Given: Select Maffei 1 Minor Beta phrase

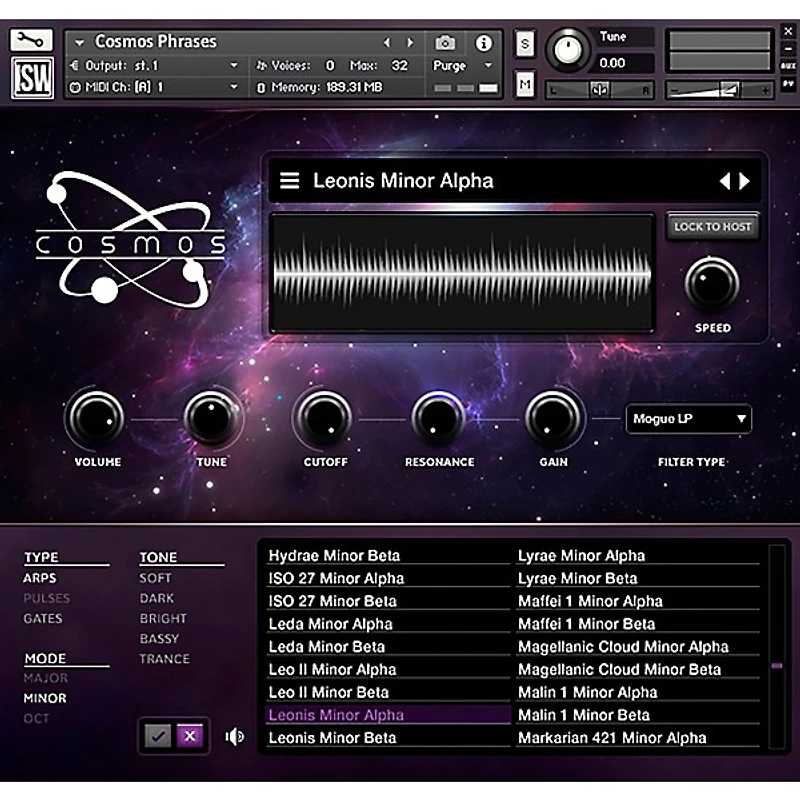Looking at the screenshot, I should pos(638,623).
